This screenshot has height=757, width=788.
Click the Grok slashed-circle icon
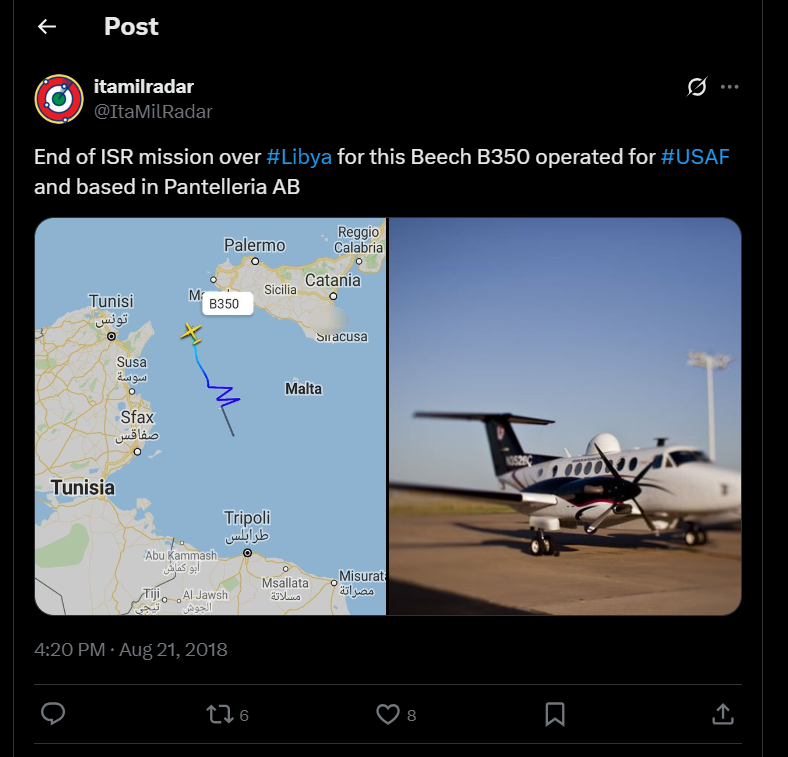tap(697, 87)
